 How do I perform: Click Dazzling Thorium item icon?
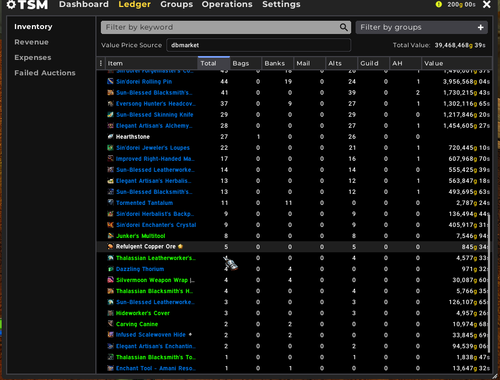click(110, 269)
